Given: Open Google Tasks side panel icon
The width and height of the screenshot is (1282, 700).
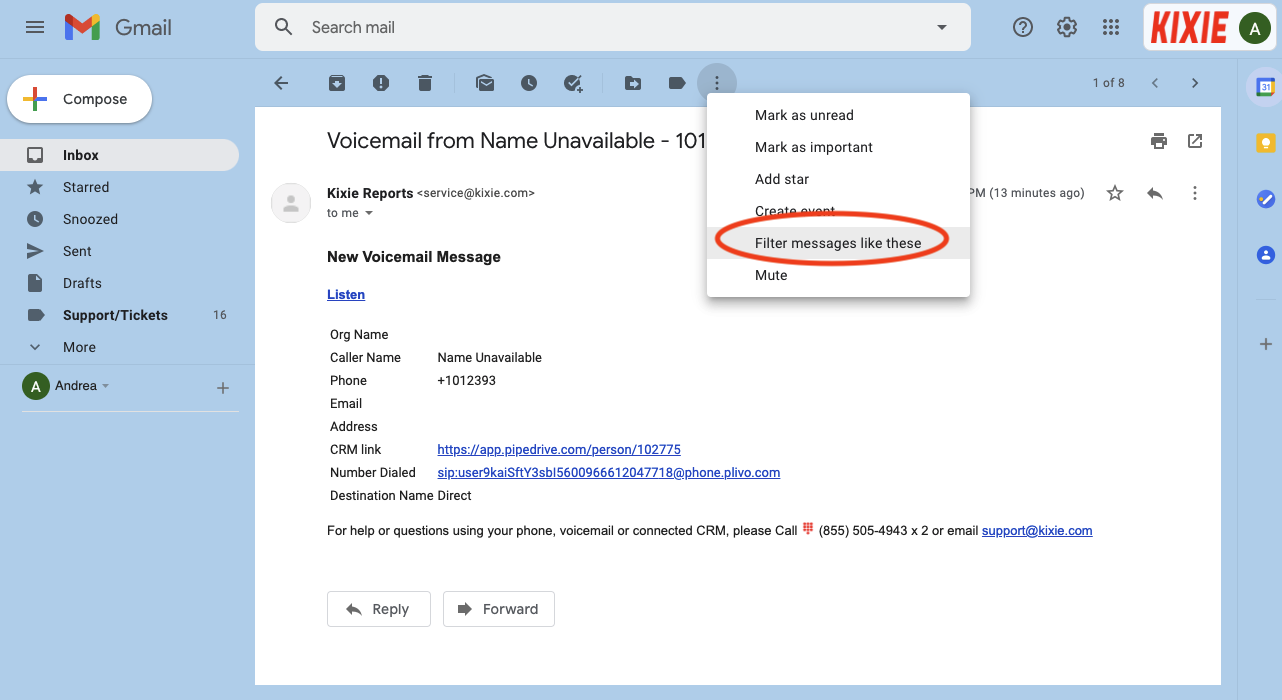Looking at the screenshot, I should 1265,199.
